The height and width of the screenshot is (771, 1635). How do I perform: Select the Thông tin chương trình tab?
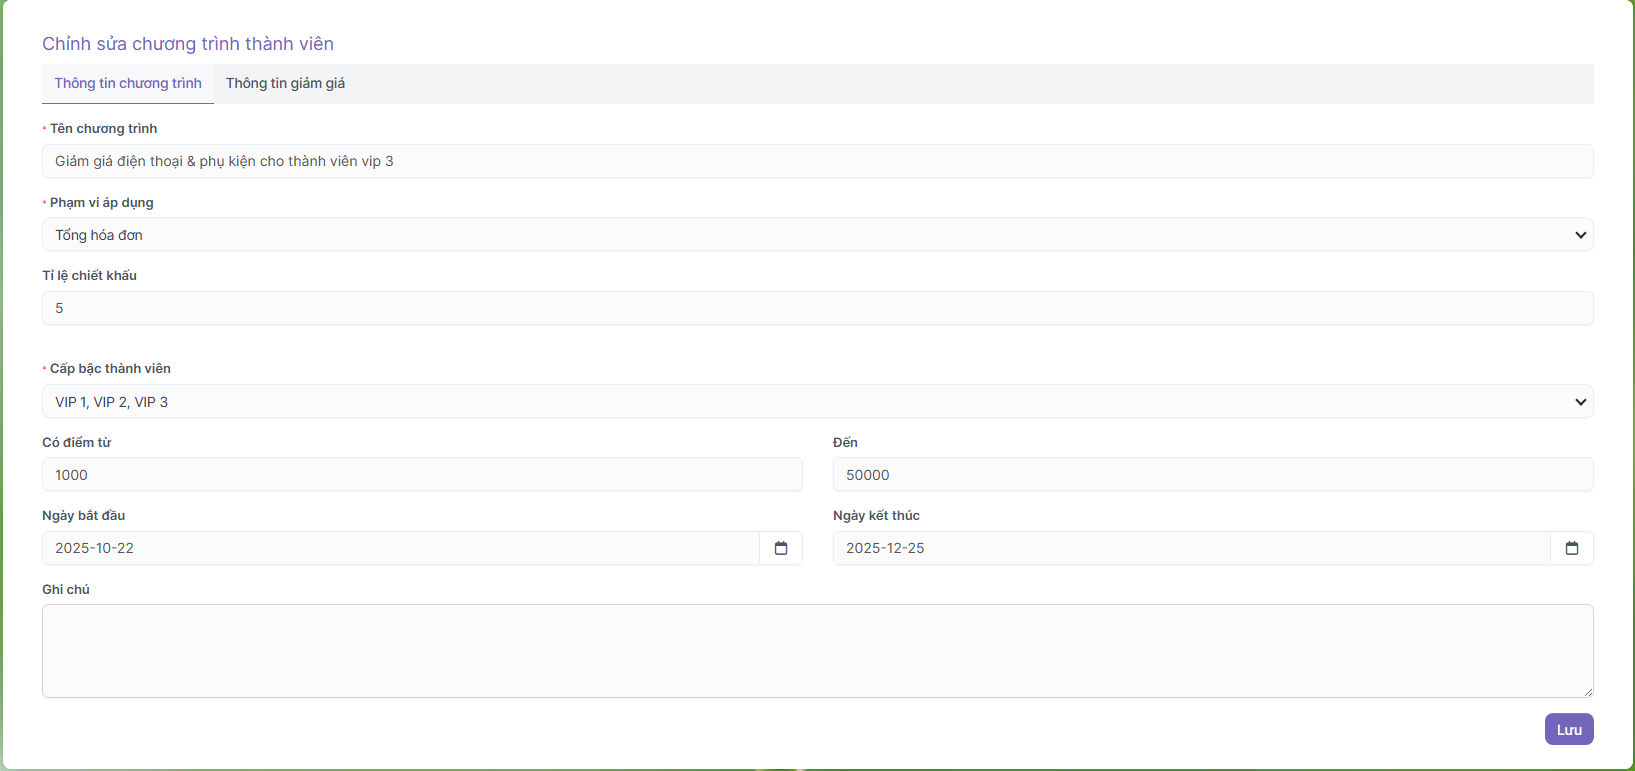pos(128,84)
